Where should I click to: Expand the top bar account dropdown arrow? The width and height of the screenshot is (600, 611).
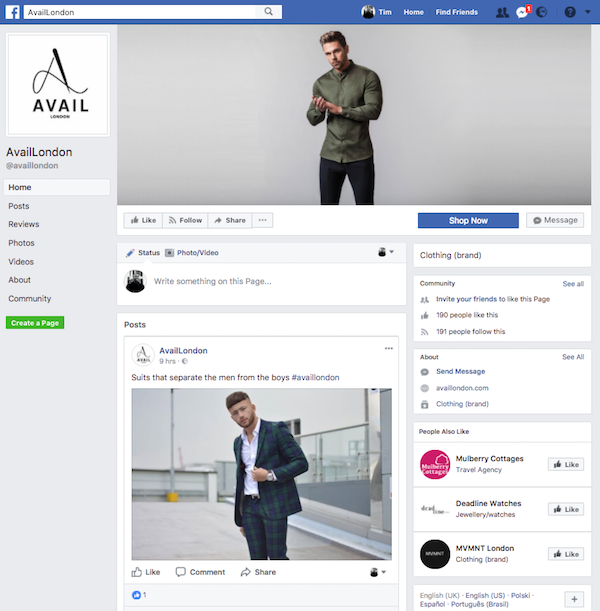pos(588,12)
